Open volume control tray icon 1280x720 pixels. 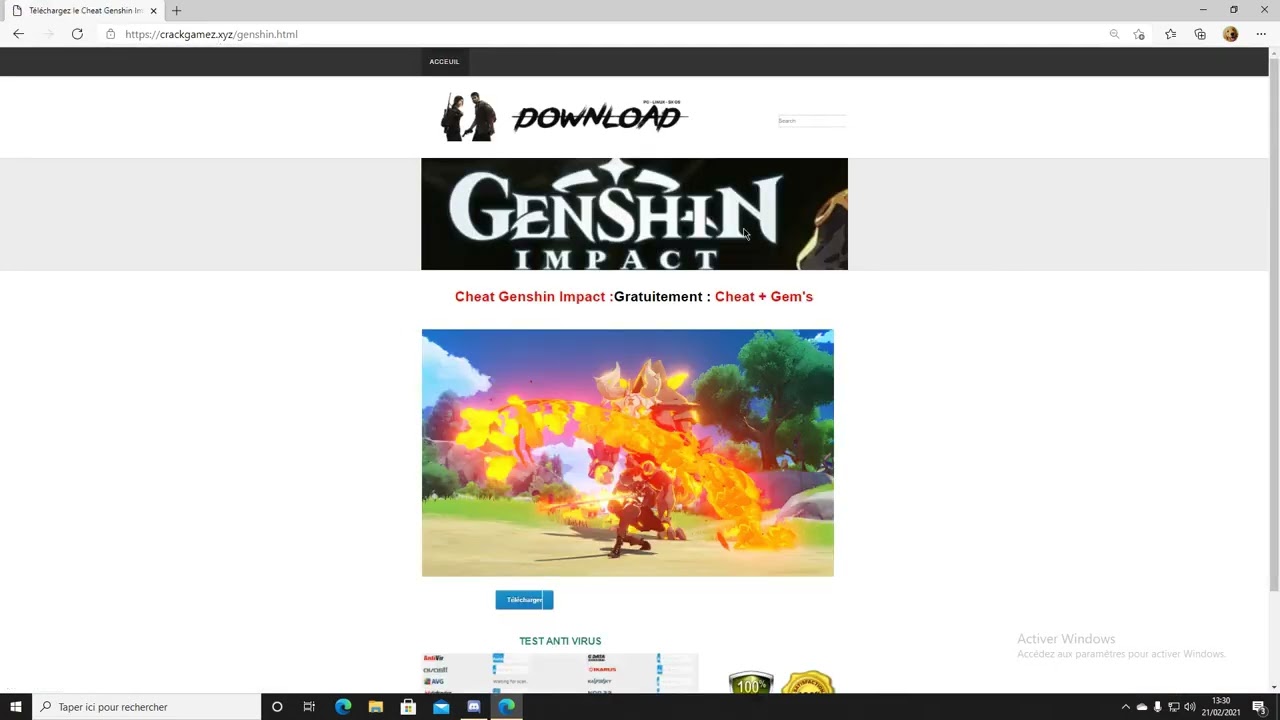pos(1190,707)
